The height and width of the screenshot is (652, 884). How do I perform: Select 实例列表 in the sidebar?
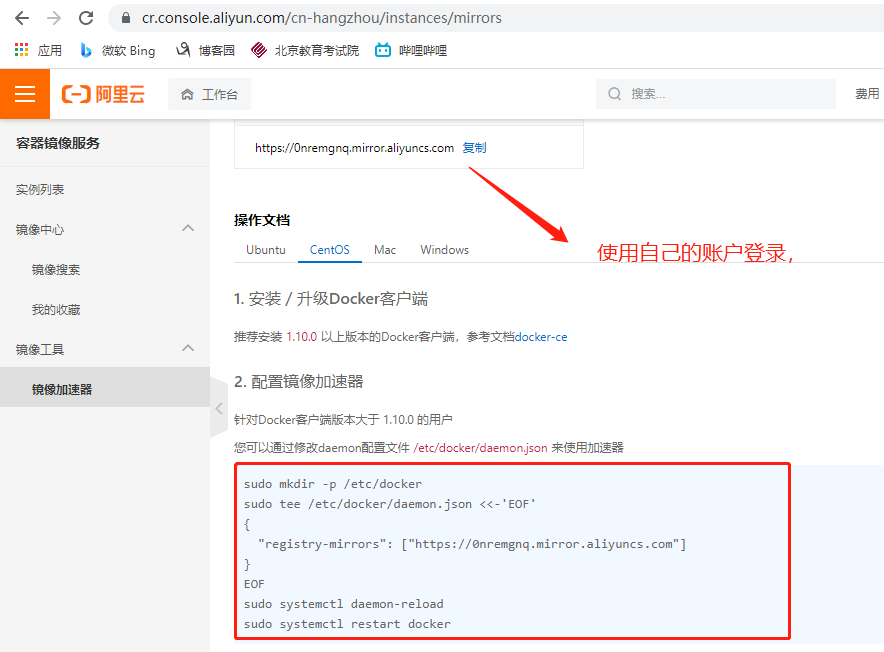click(40, 190)
